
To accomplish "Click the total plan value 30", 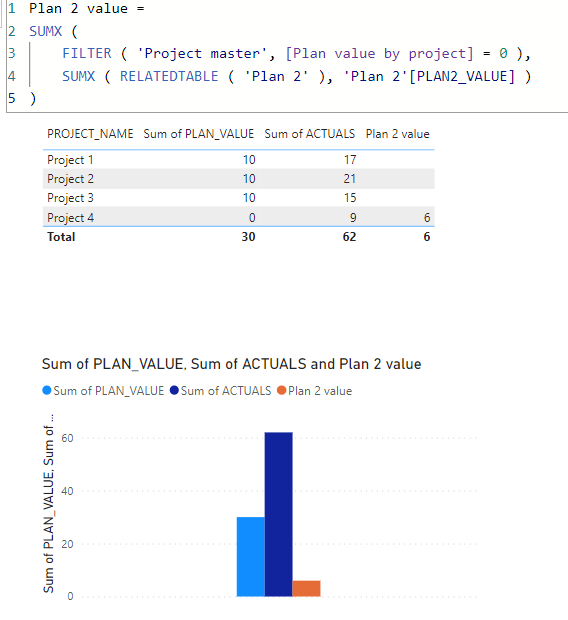I will [248, 237].
